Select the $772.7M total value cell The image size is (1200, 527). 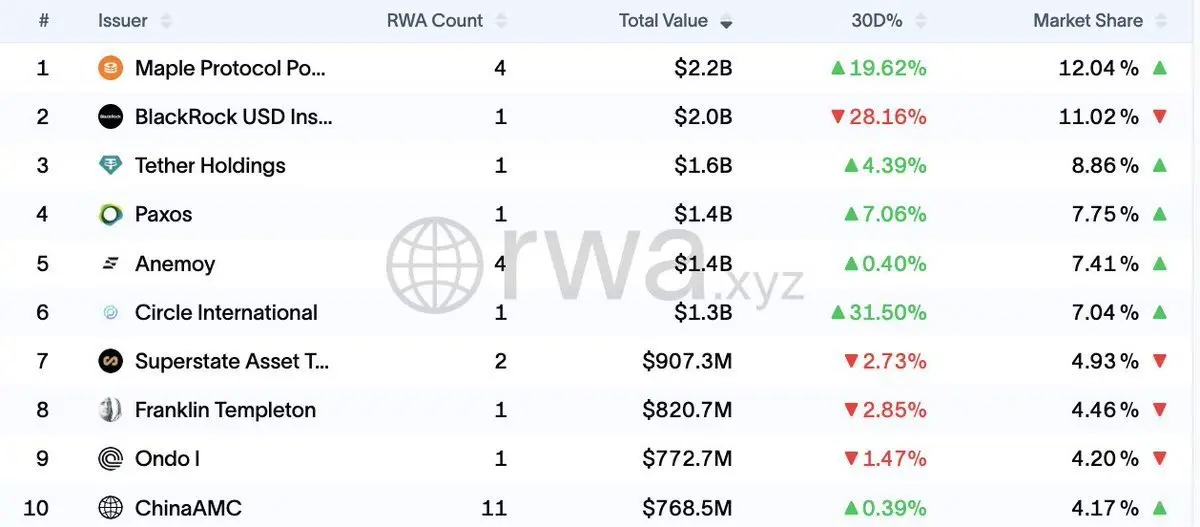tap(687, 458)
